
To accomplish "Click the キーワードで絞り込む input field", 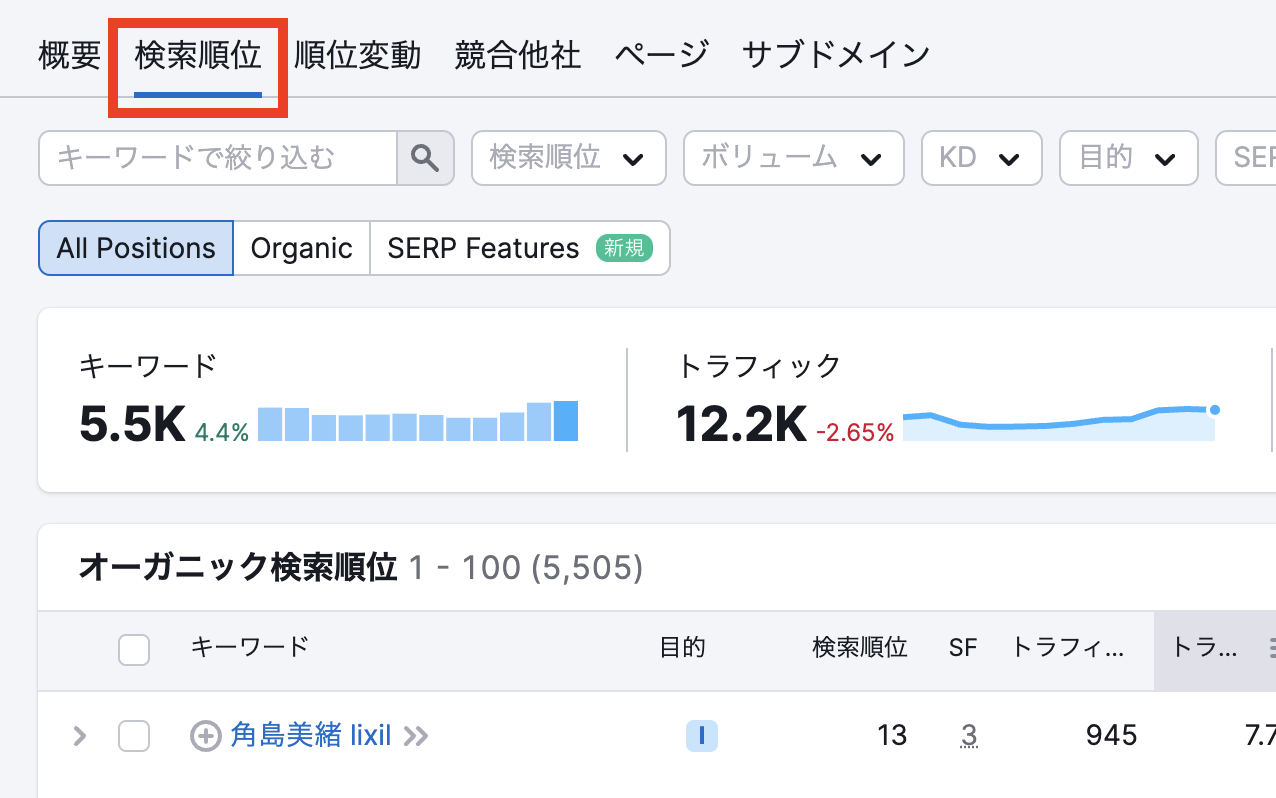I will [216, 158].
